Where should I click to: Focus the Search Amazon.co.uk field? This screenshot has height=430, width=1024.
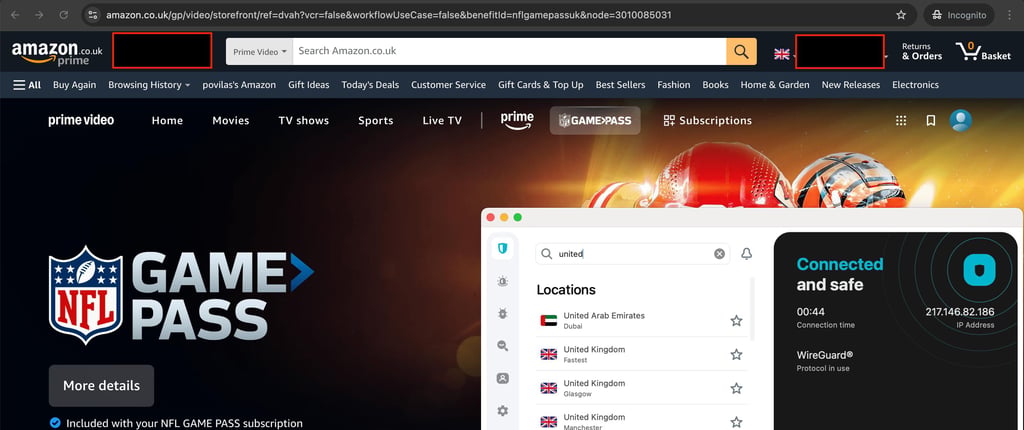[x=509, y=51]
